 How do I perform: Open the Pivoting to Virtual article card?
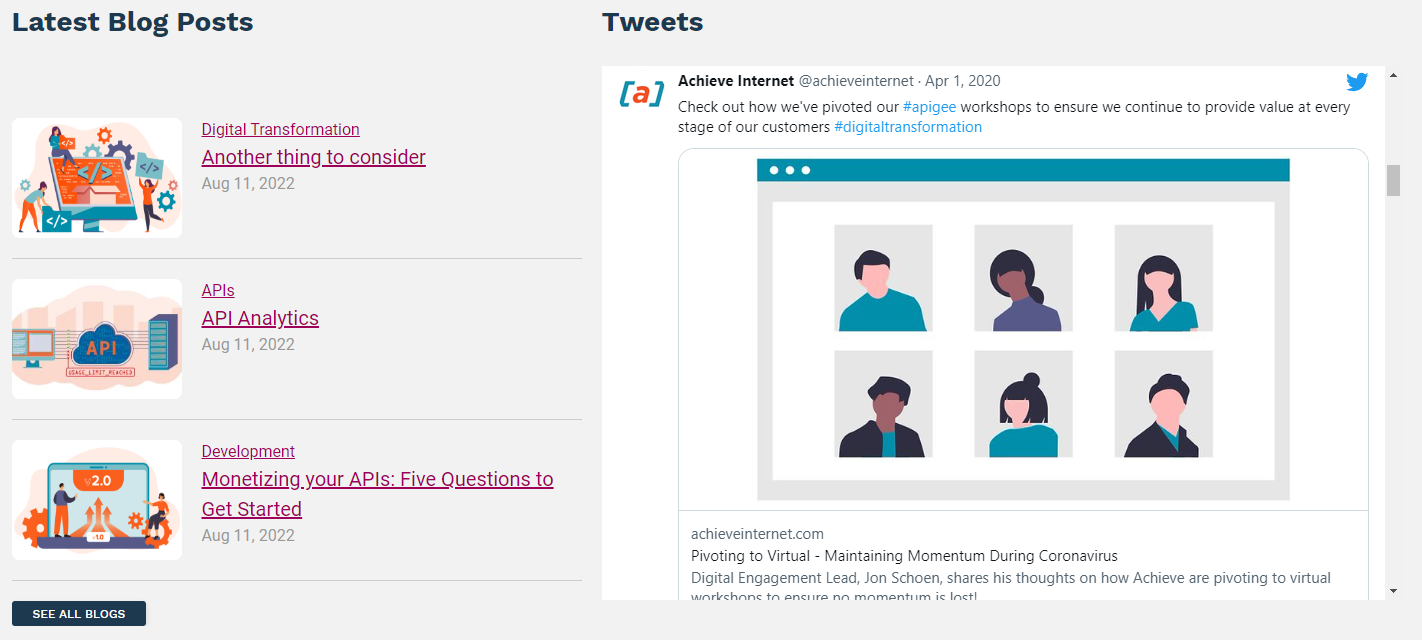pyautogui.click(x=1023, y=375)
